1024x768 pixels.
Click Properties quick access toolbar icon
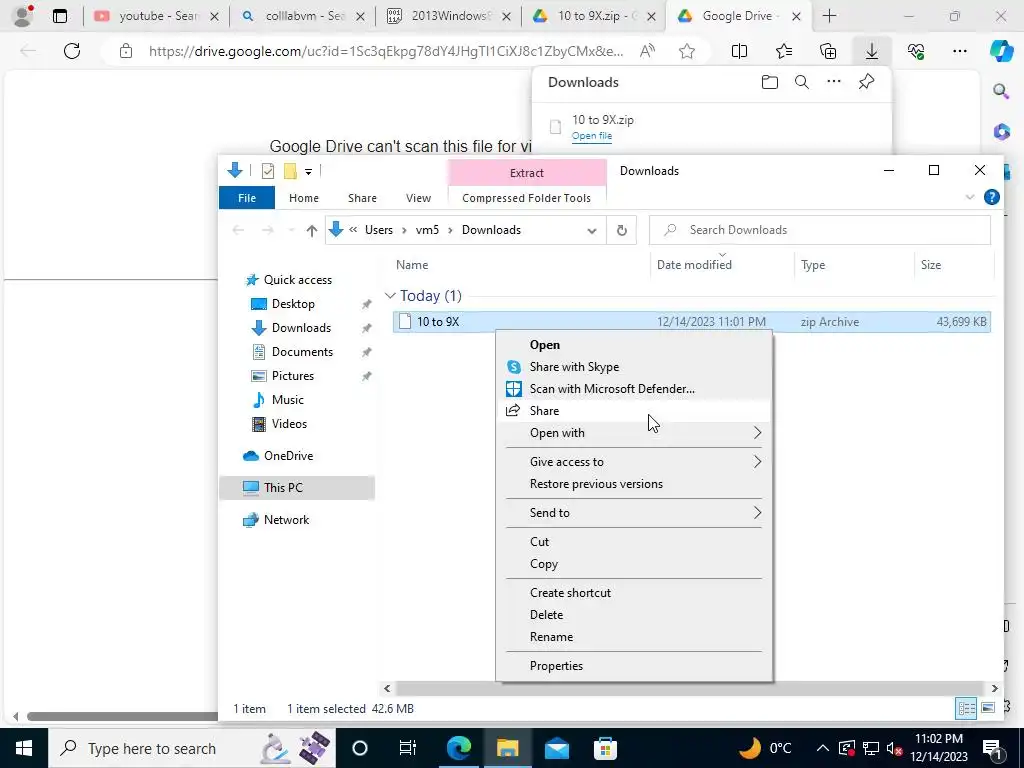point(268,171)
